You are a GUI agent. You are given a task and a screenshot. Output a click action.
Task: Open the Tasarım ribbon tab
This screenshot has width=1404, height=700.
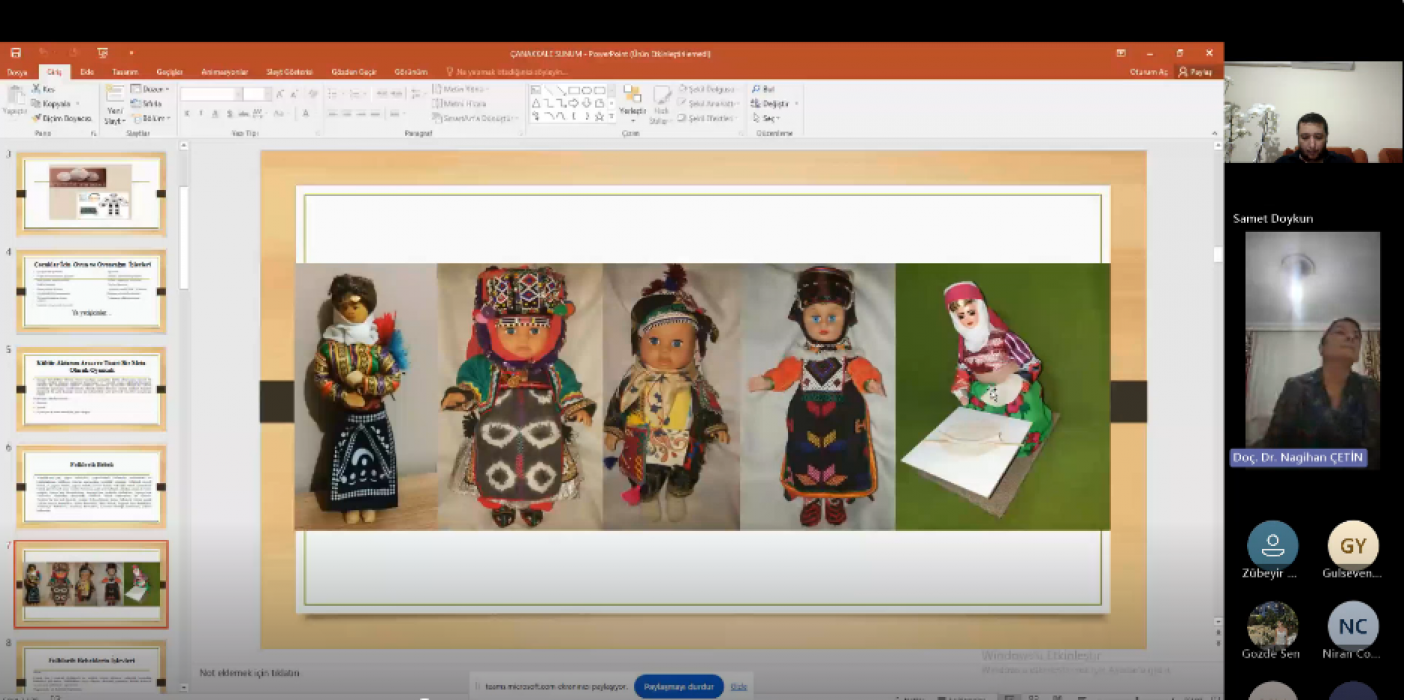point(125,72)
